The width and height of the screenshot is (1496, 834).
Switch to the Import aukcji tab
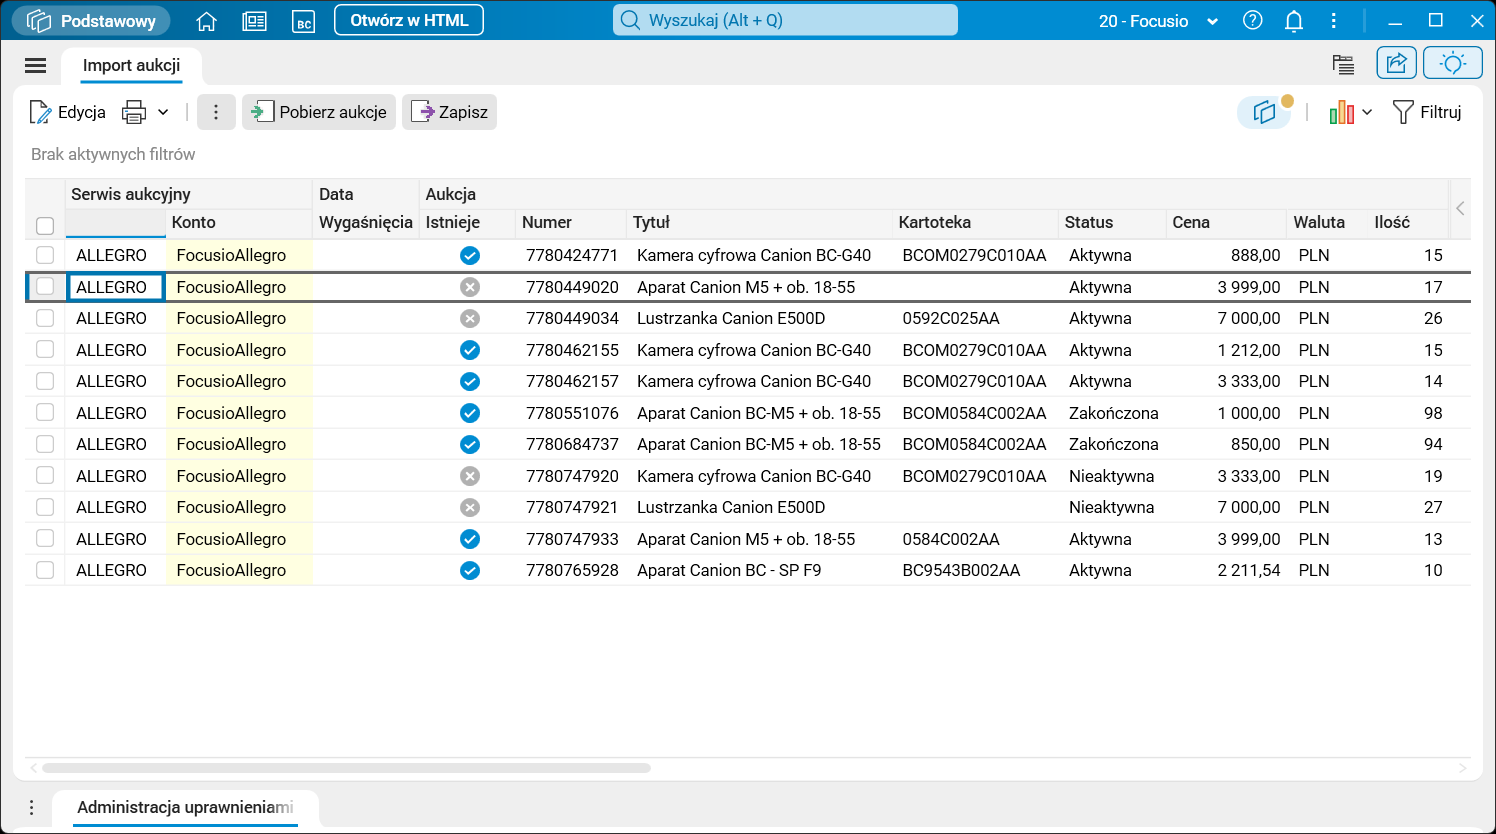132,66
